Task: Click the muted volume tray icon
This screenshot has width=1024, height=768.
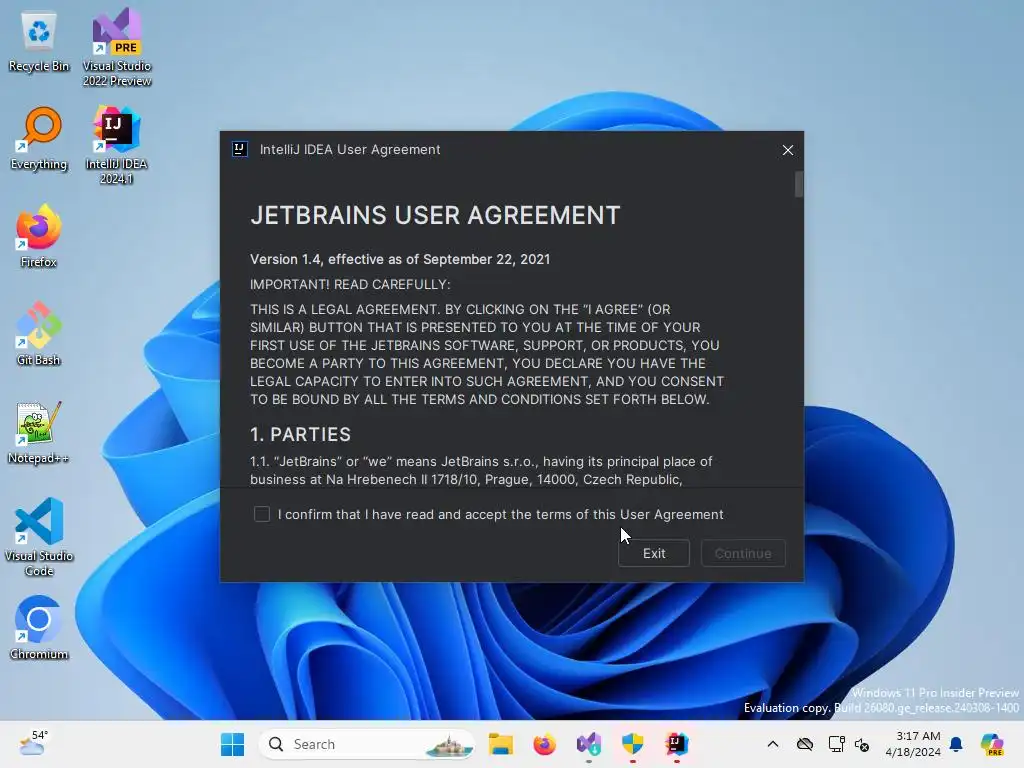Action: 862,744
